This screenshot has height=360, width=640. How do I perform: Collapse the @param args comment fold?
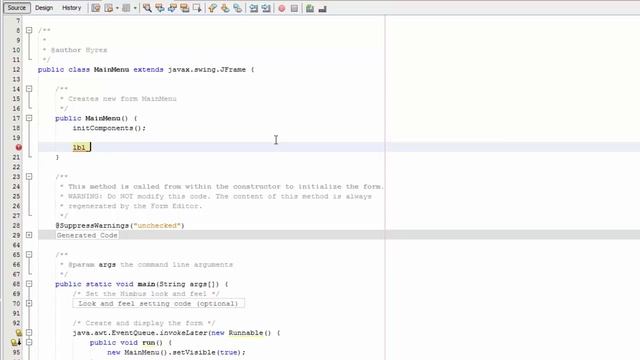tap(29, 254)
